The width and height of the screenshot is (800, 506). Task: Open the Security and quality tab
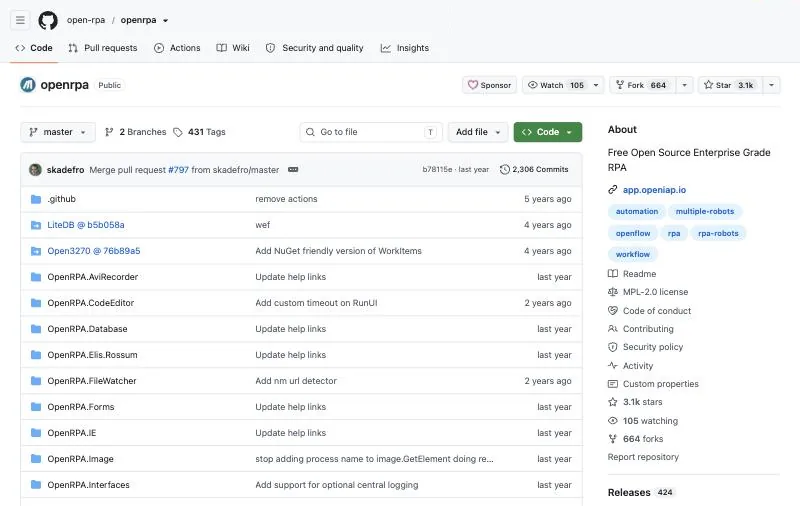click(x=315, y=48)
